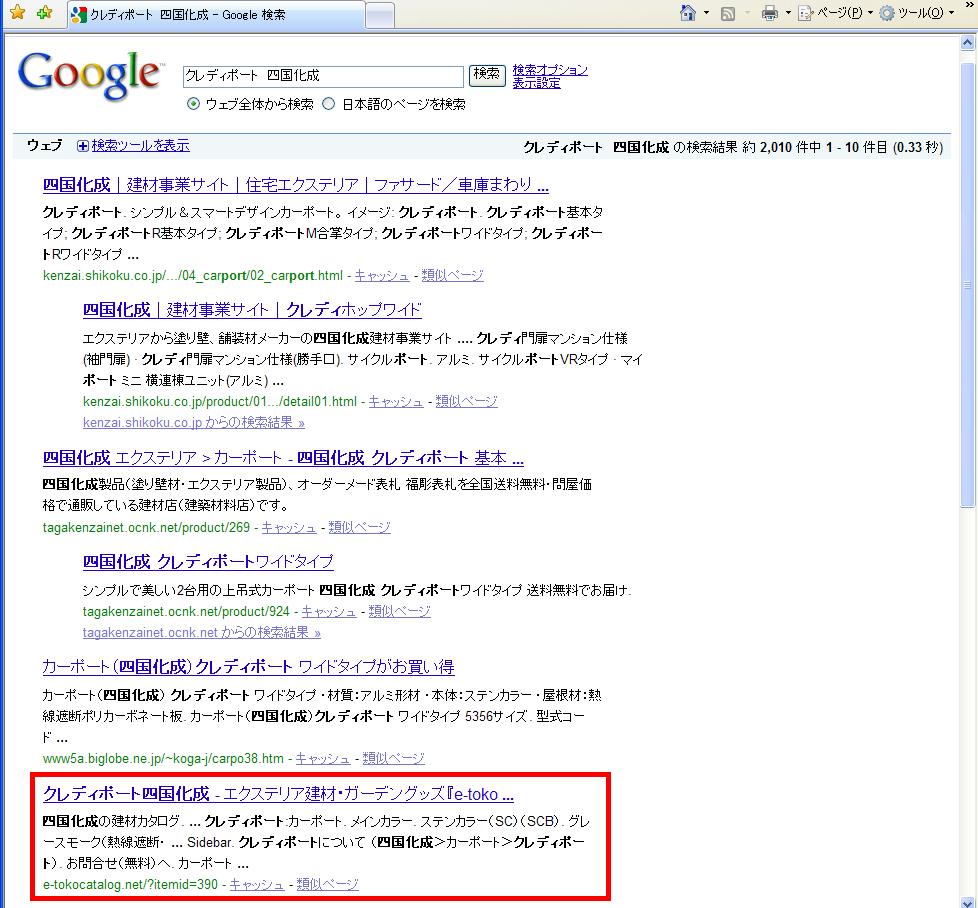The image size is (978, 908).
Task: Open the 検索オプション link
Action: click(x=550, y=70)
